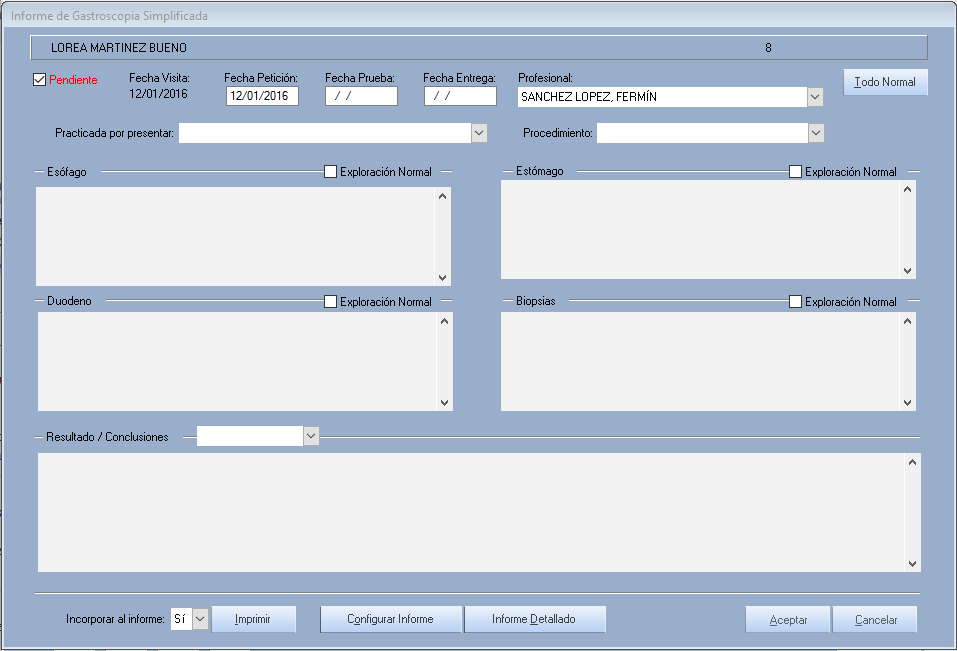The width and height of the screenshot is (957, 651).
Task: Click inside the Esófago text area
Action: click(x=236, y=236)
